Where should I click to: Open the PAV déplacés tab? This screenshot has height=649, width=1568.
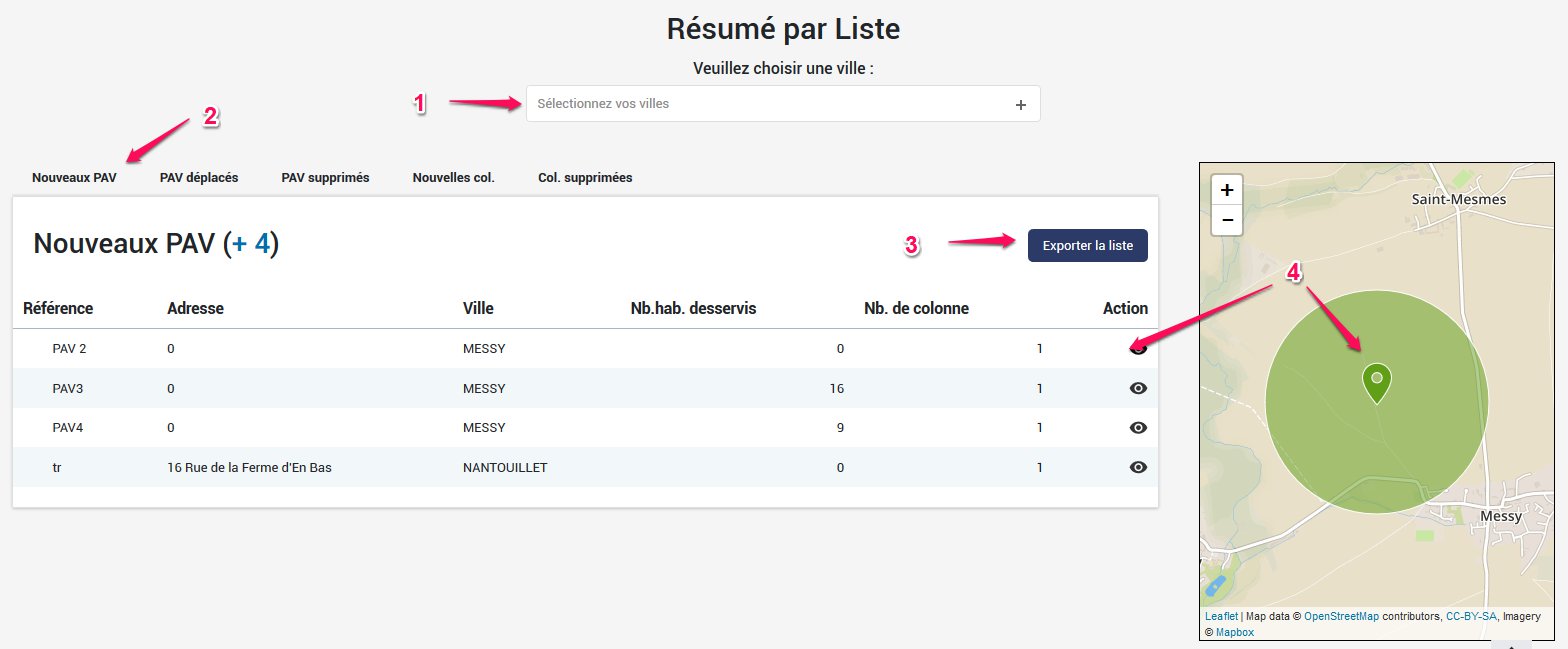199,178
